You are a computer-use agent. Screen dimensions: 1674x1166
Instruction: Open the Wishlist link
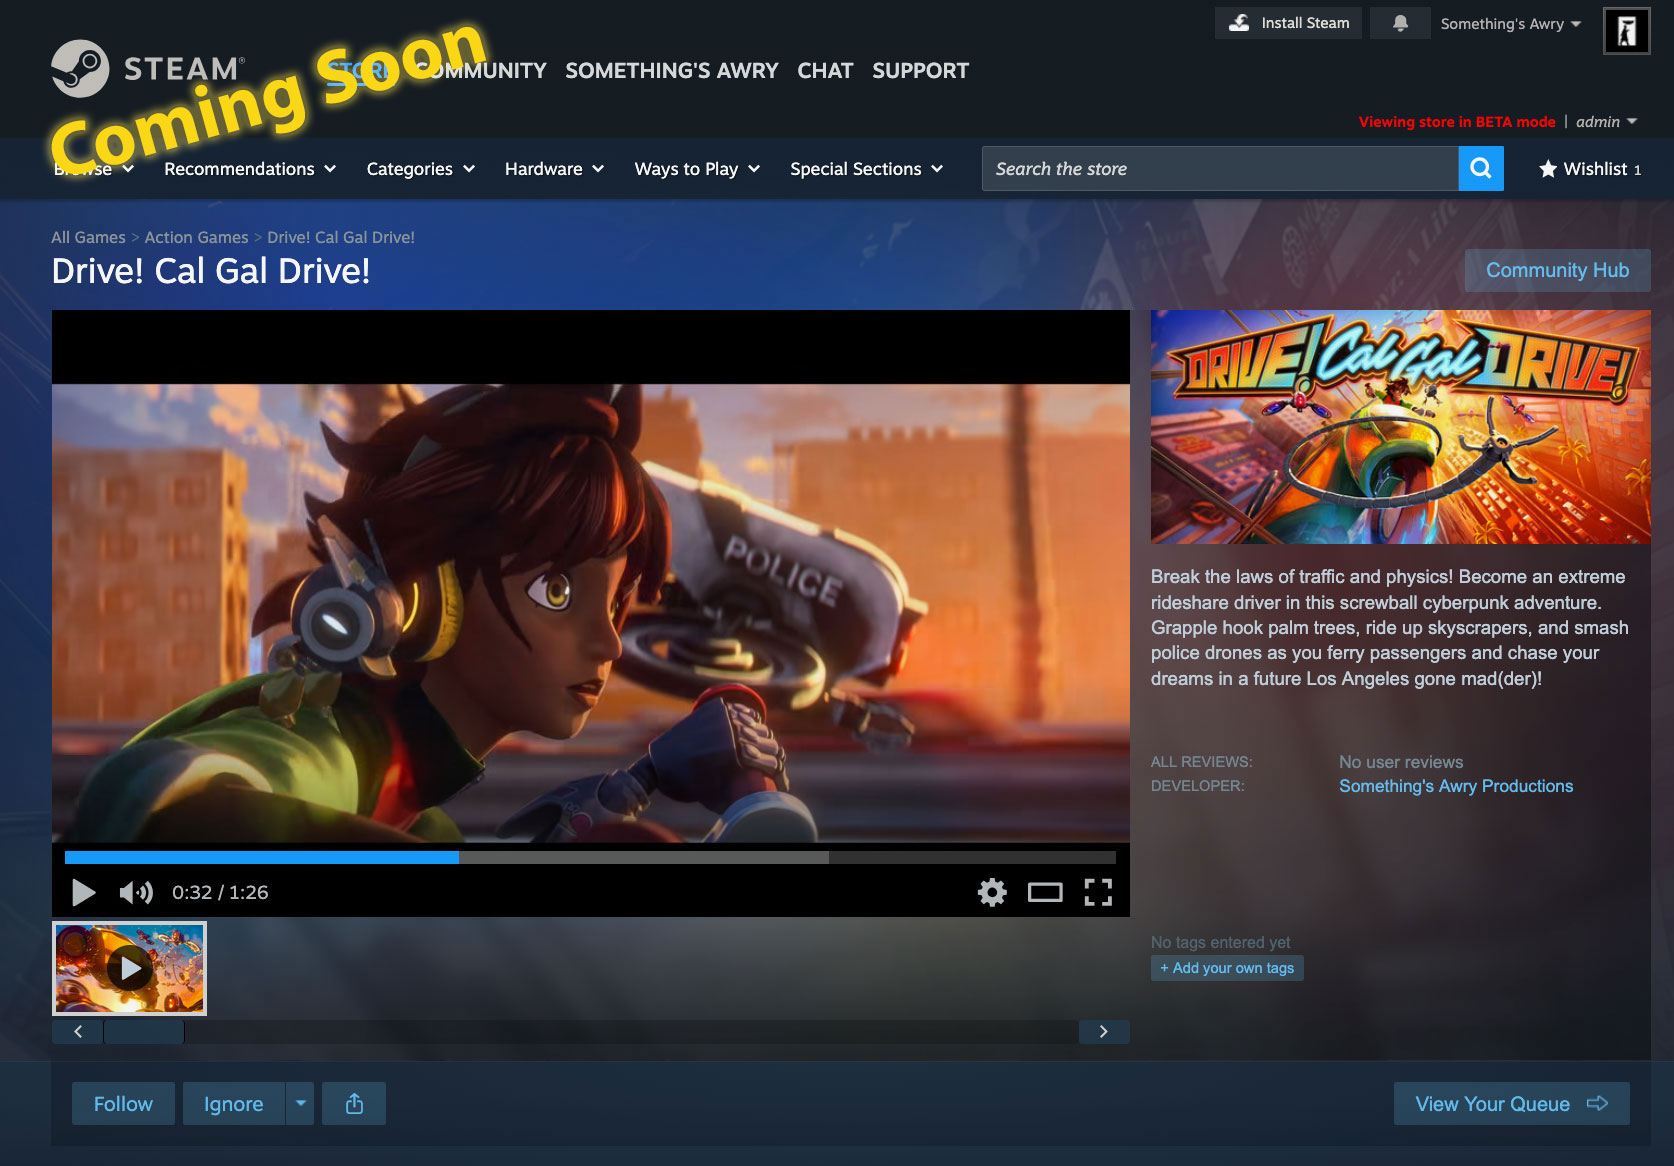(x=1590, y=169)
